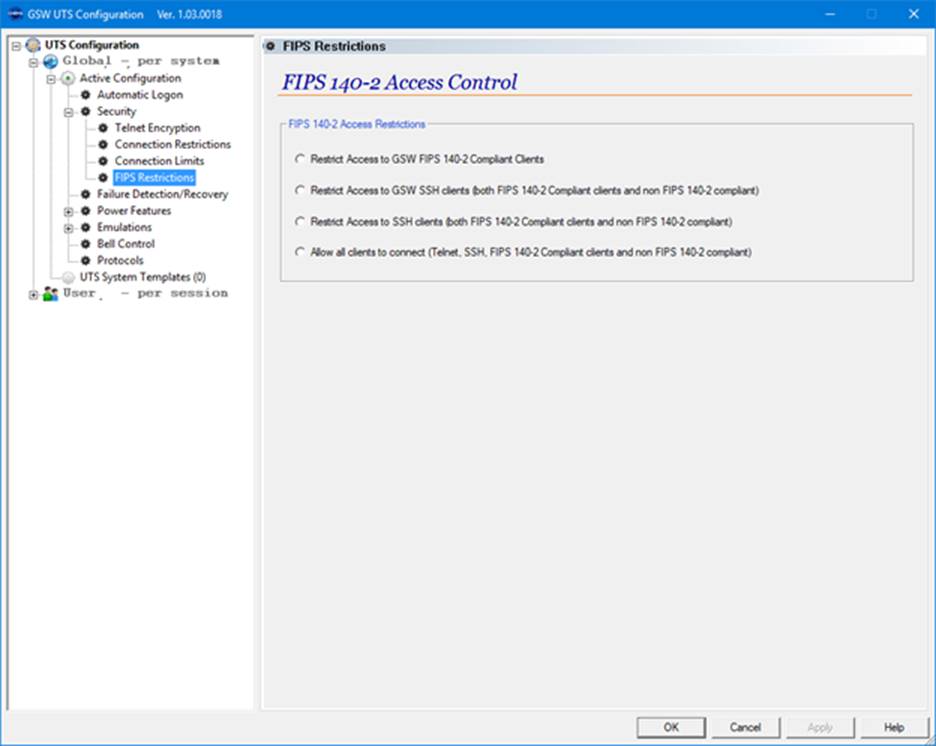The height and width of the screenshot is (746, 936).
Task: Click the Active Configuration green circle icon
Action: click(68, 78)
